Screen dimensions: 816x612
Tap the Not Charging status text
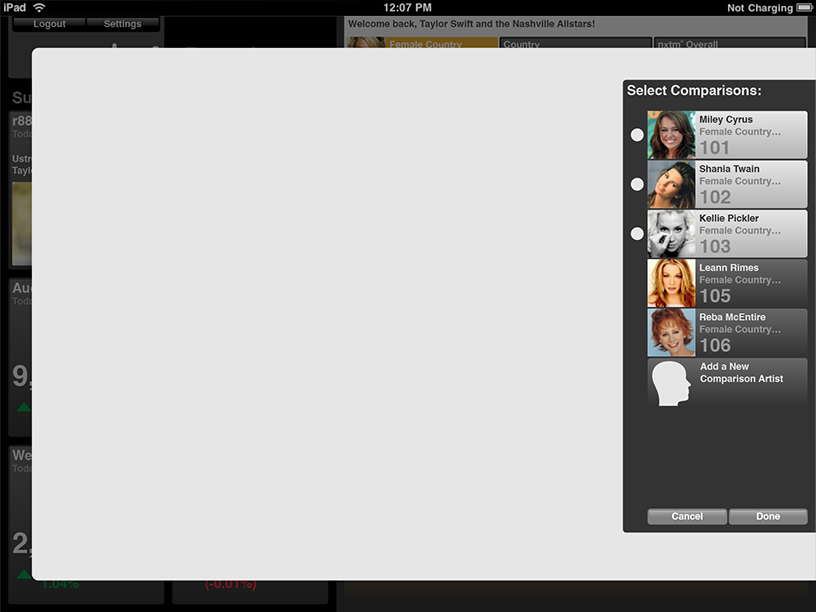(x=760, y=8)
